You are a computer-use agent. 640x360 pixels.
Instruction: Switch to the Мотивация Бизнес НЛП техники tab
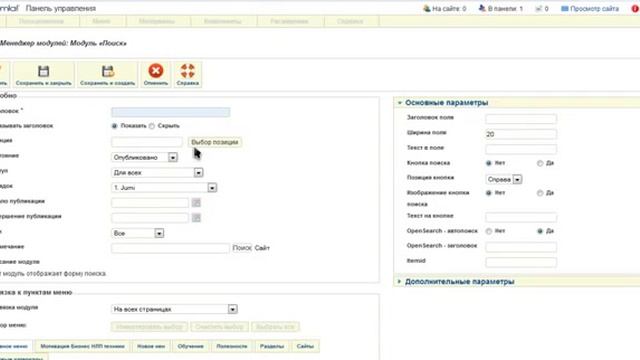(82, 346)
